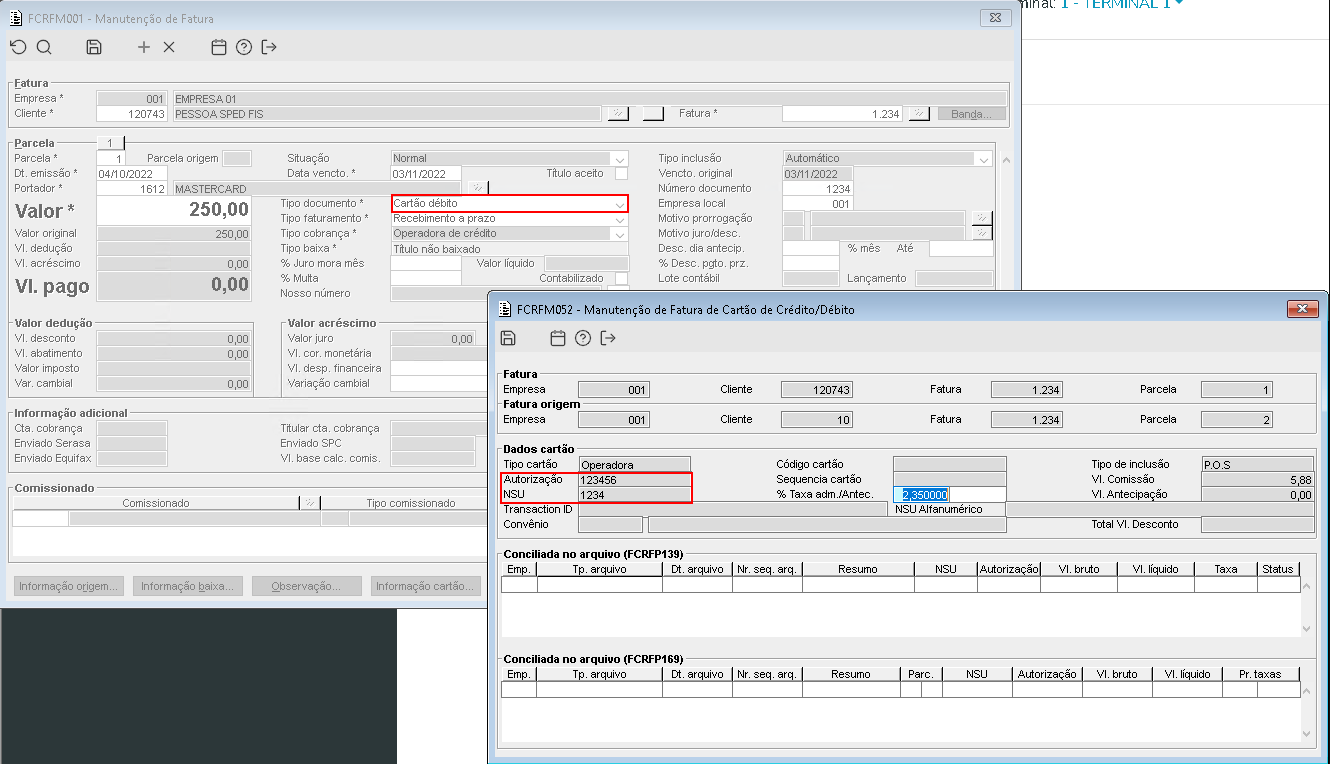The image size is (1330, 764).
Task: Open the Observação... button
Action: (308, 587)
